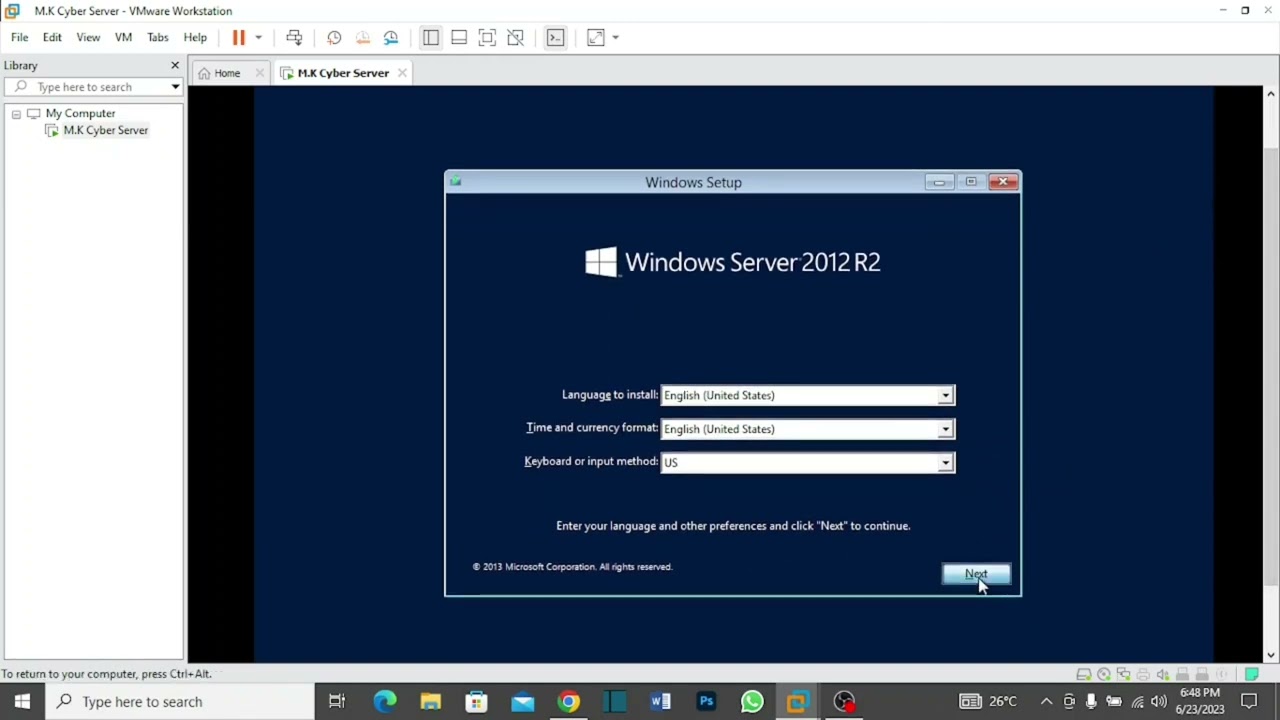Close the Home tab

[260, 73]
